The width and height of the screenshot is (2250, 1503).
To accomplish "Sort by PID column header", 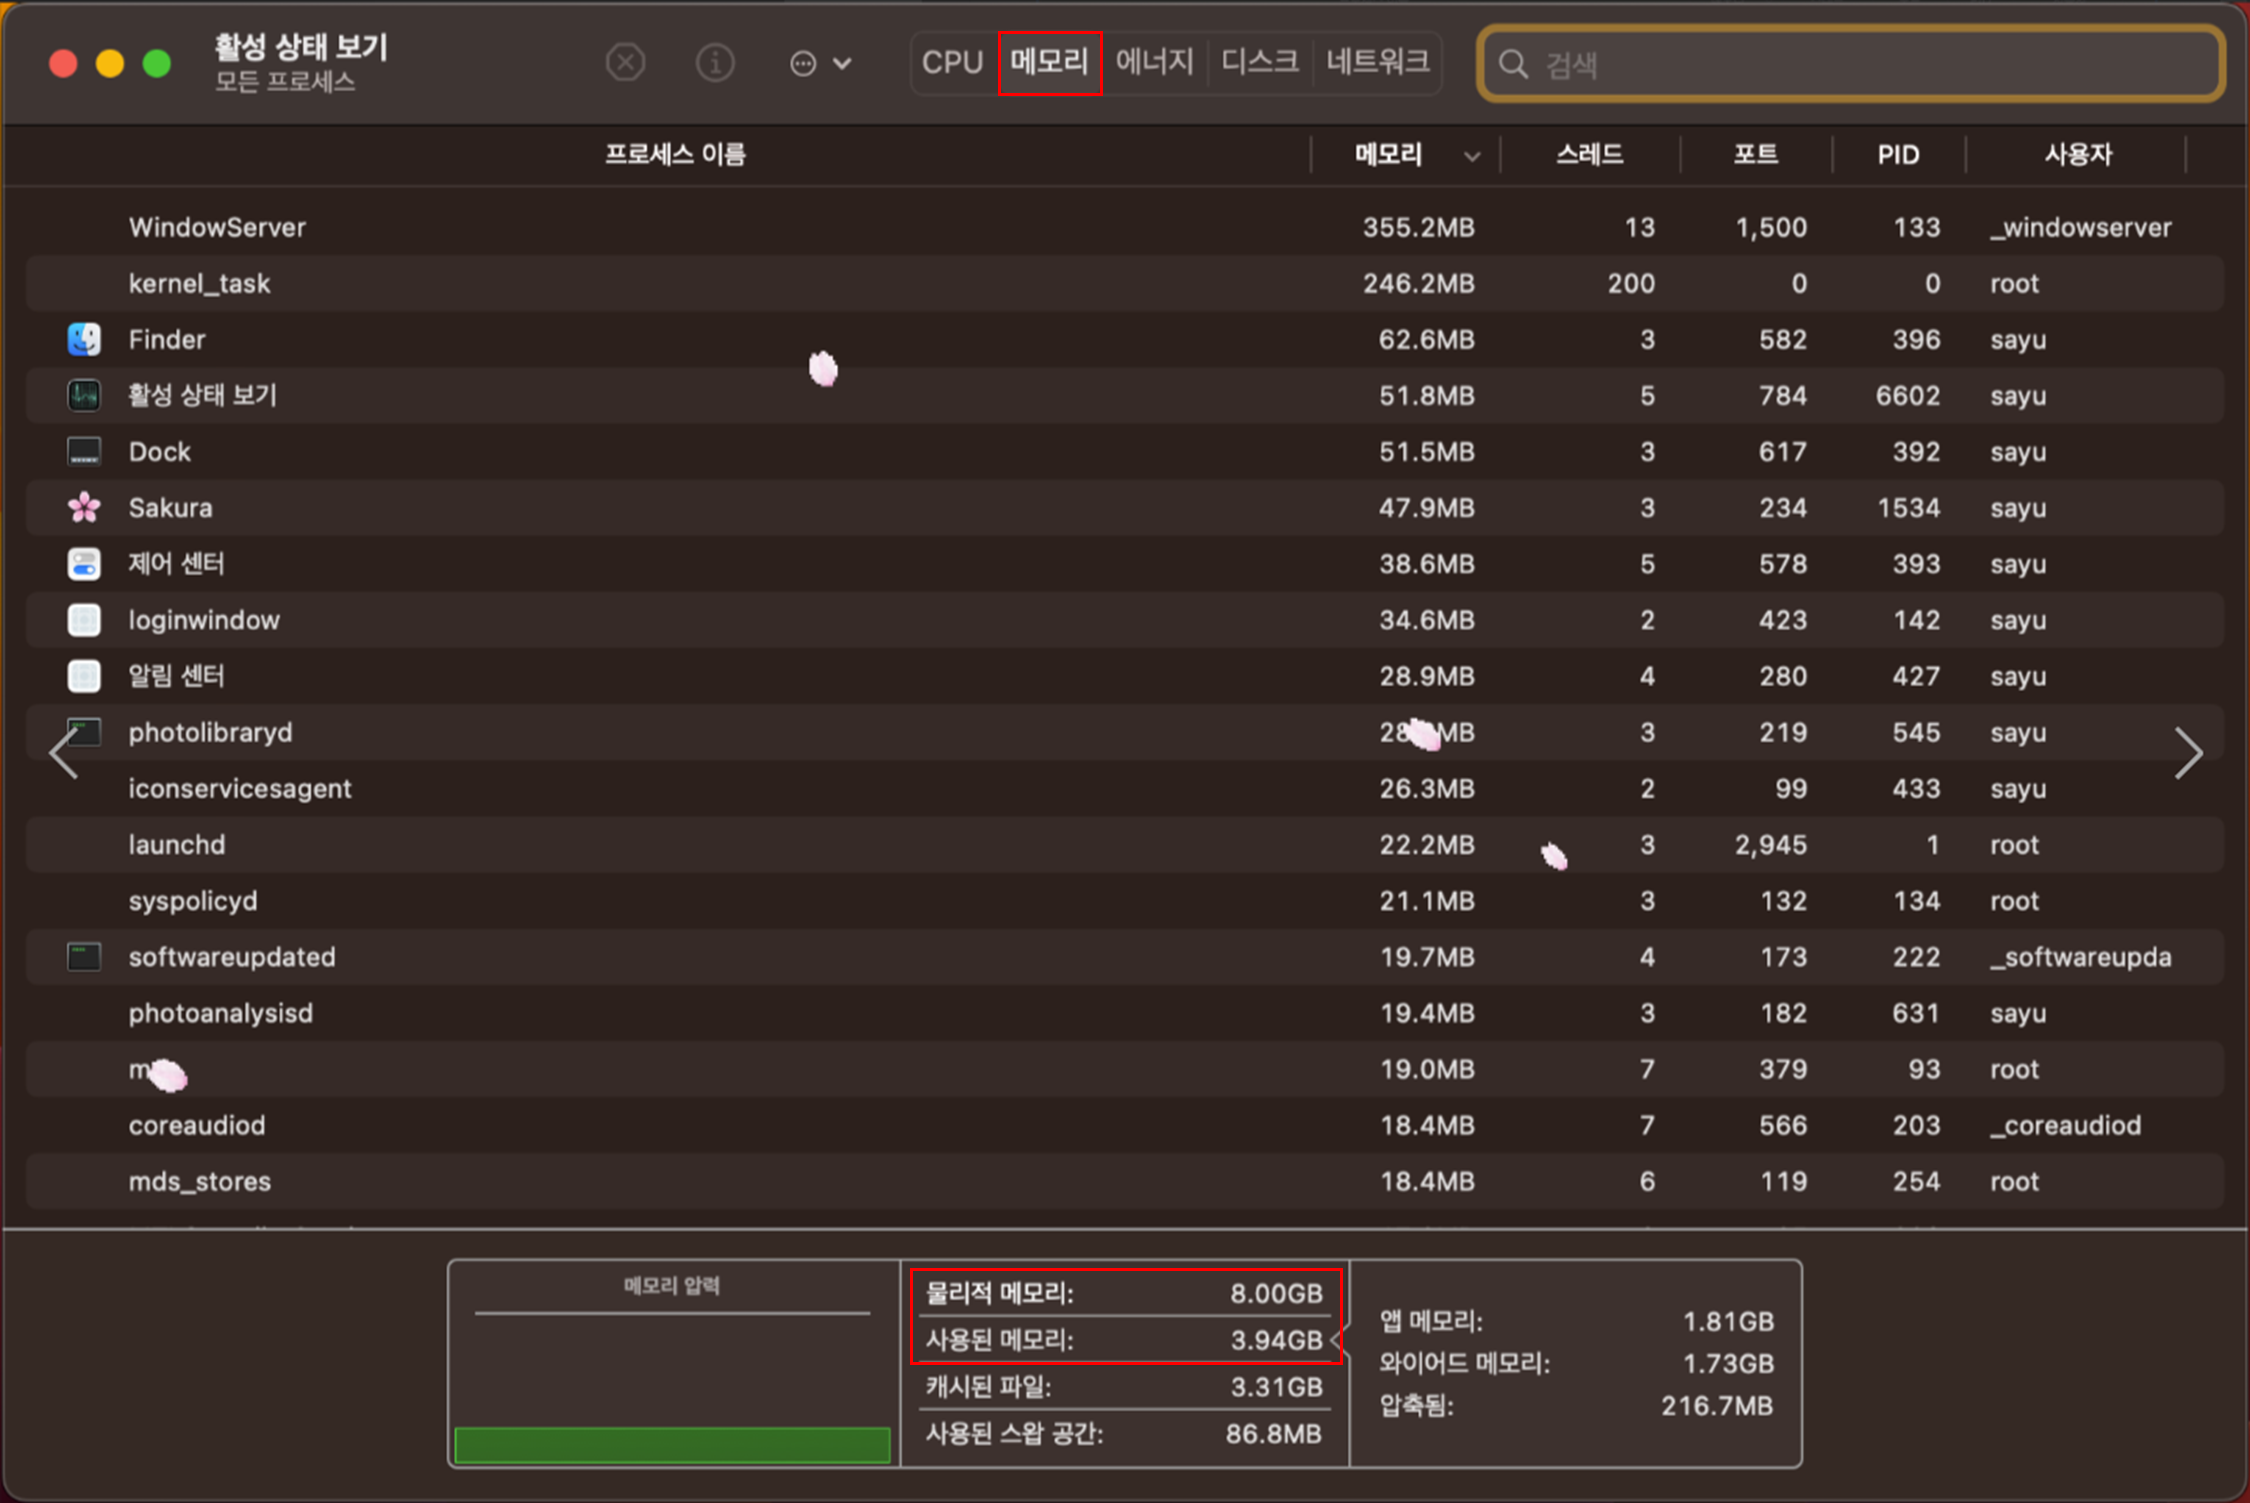I will 1897,155.
